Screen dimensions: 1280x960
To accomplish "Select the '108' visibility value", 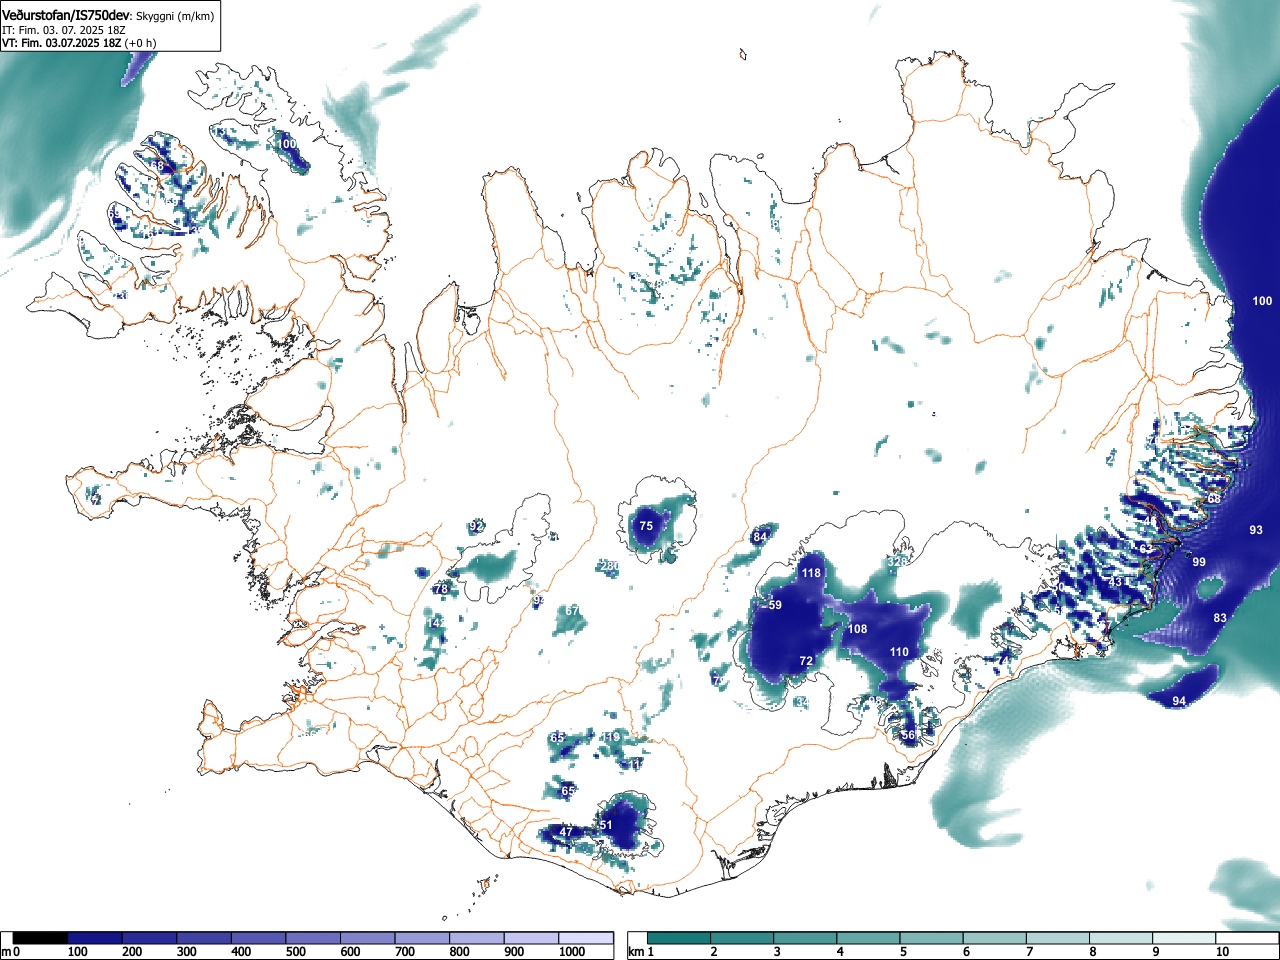I will pyautogui.click(x=858, y=629).
